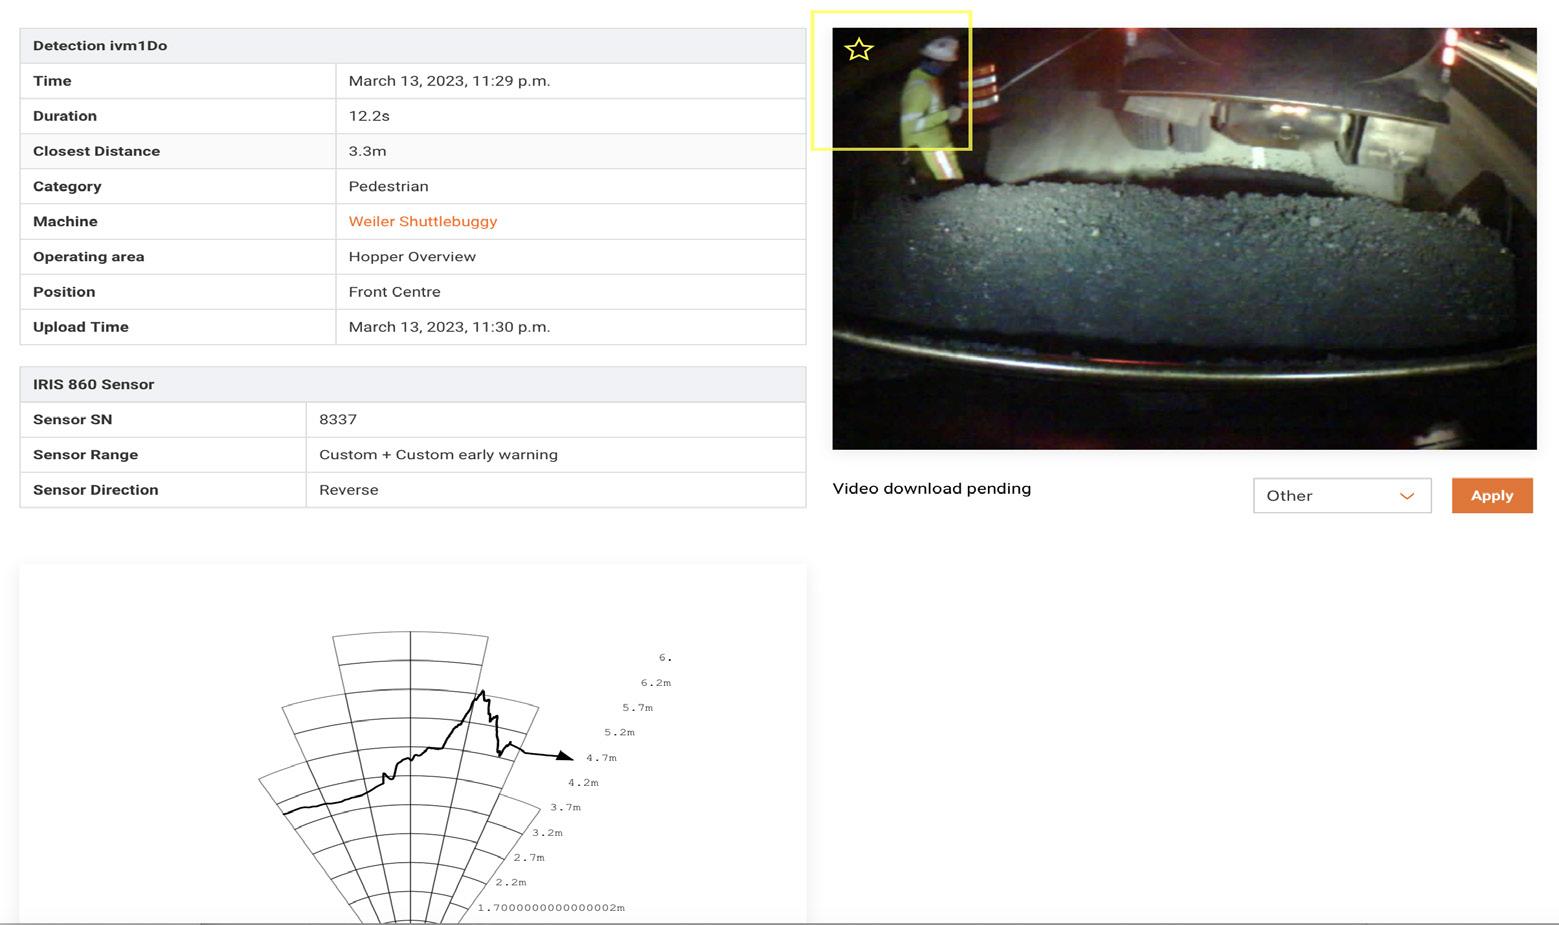Select time value March 13, 2023, 11:29 p.m.
This screenshot has width=1559, height=925.
pyautogui.click(x=450, y=81)
